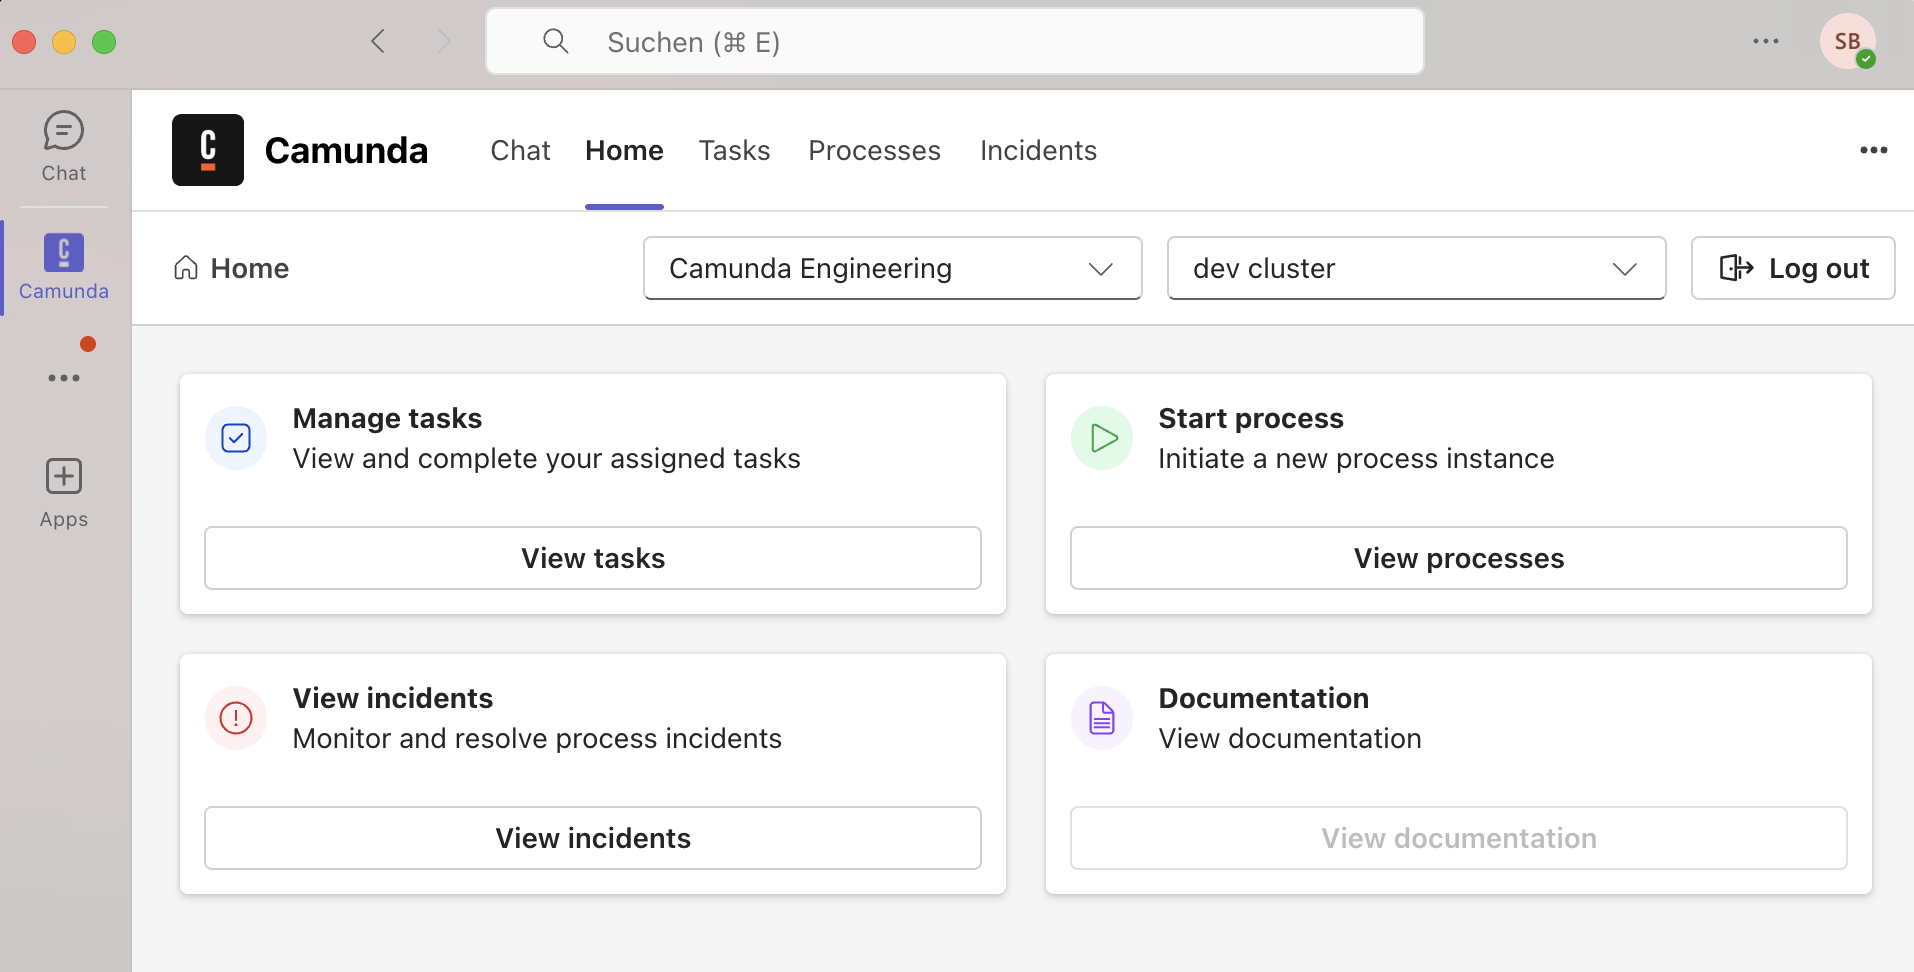Click the Start process play icon
This screenshot has height=972, width=1914.
coord(1102,438)
